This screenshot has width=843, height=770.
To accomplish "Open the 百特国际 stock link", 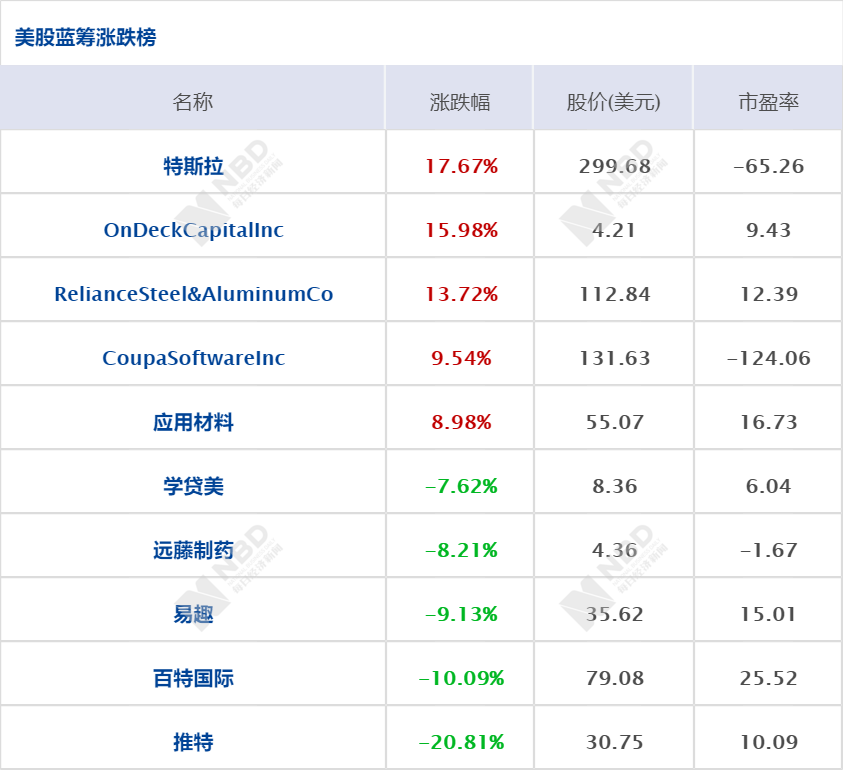I will point(193,678).
